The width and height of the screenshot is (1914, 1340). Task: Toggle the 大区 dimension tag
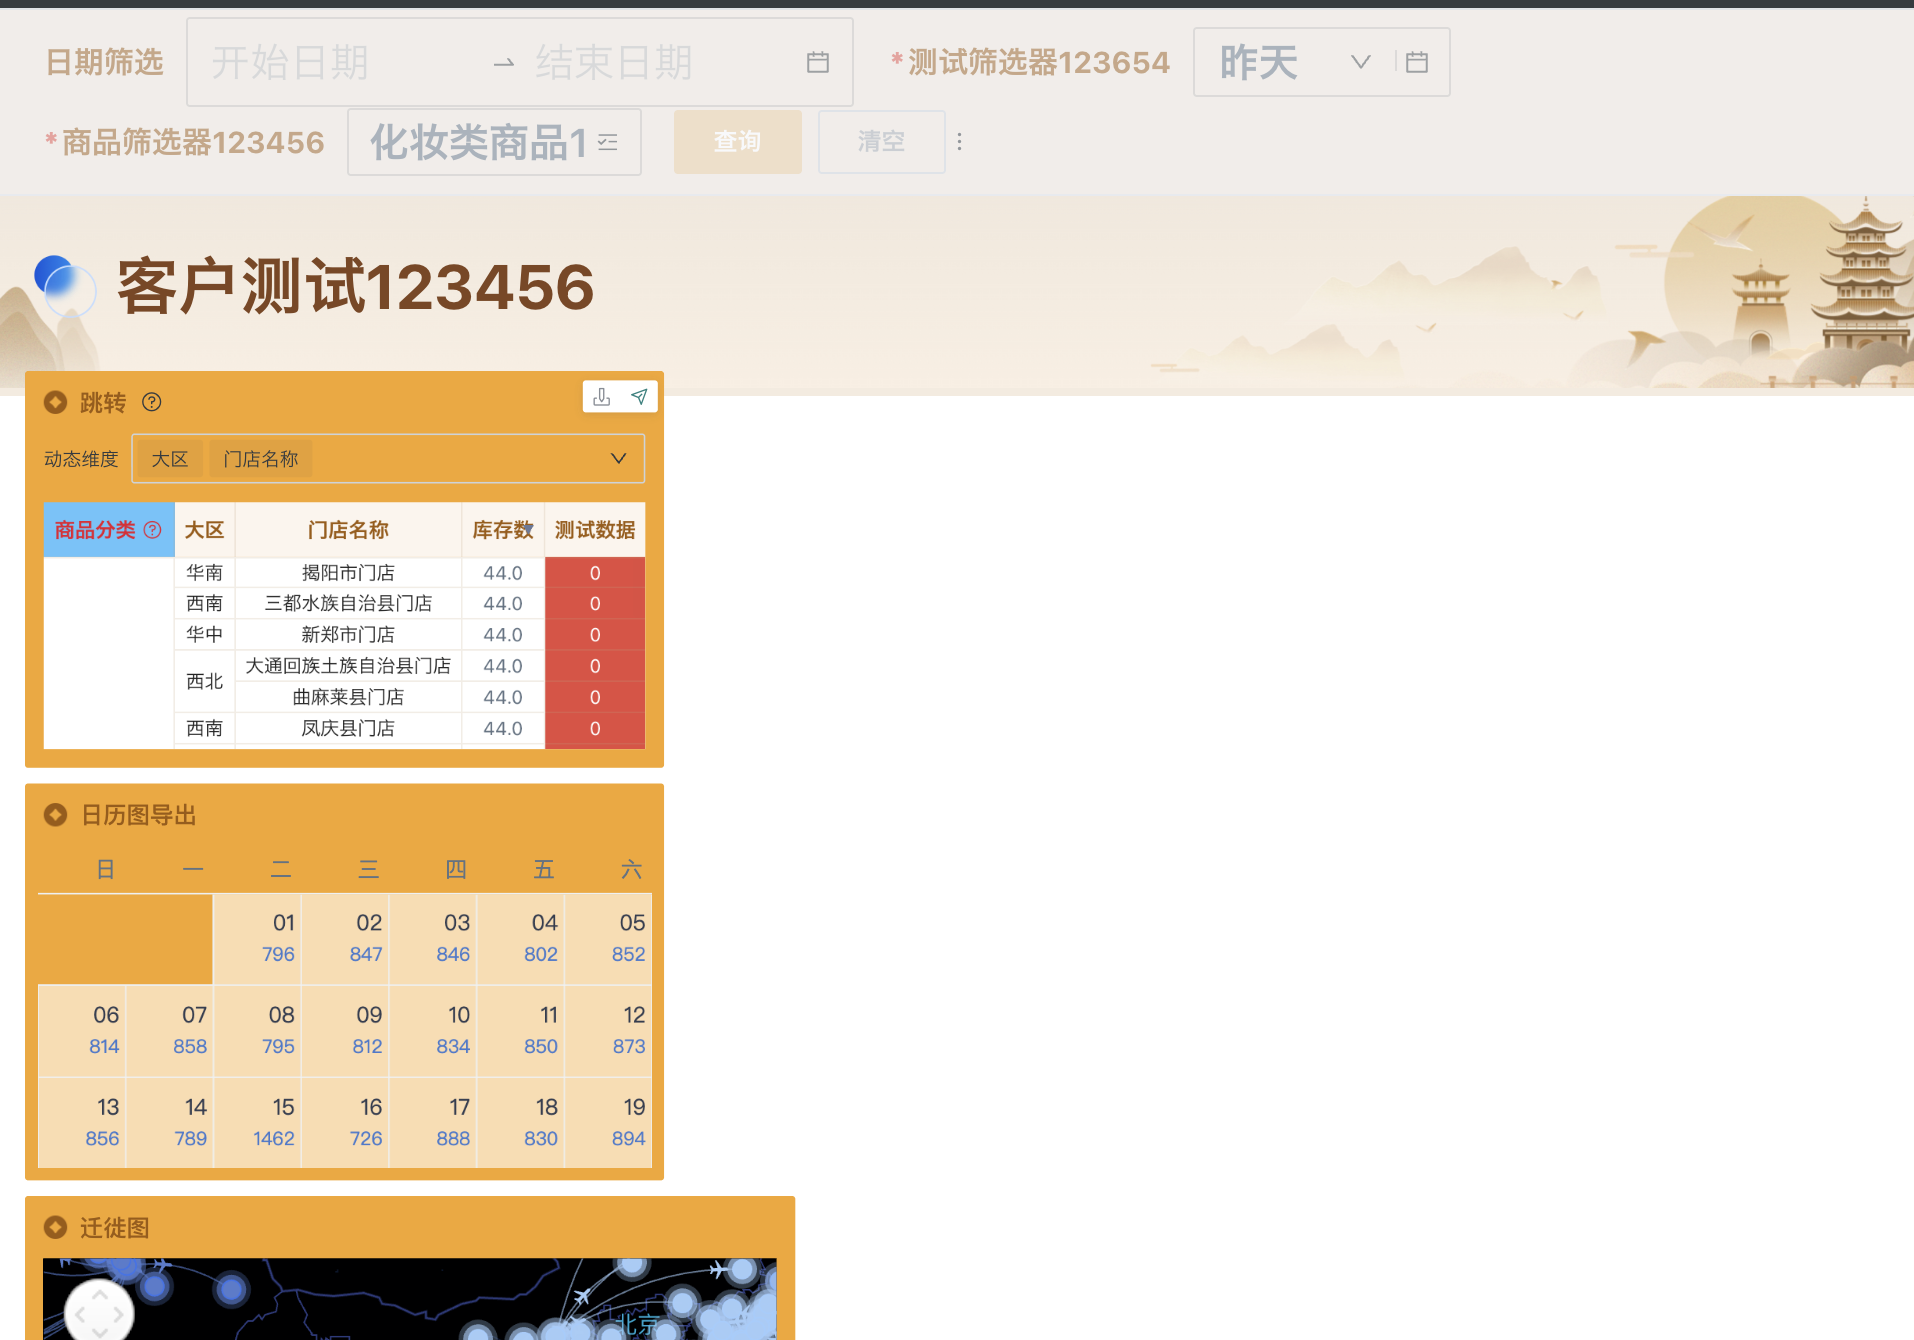click(x=169, y=458)
